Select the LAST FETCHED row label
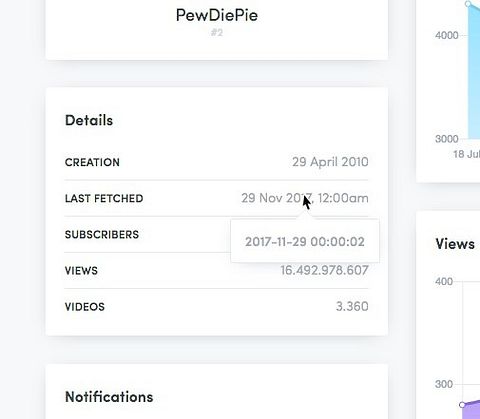 [104, 198]
